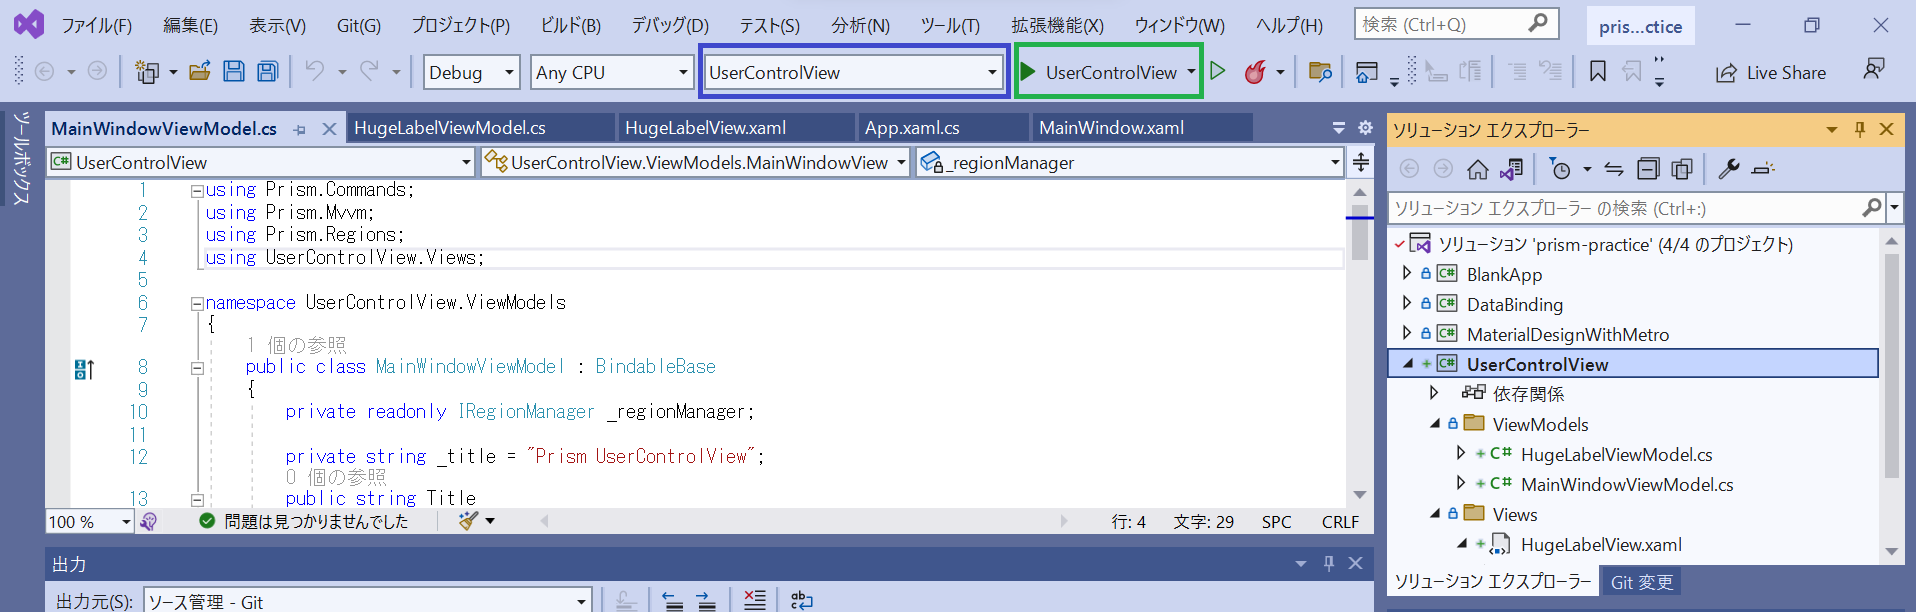This screenshot has width=1916, height=612.
Task: Click the Find in Files folder-search icon
Action: click(x=1320, y=71)
